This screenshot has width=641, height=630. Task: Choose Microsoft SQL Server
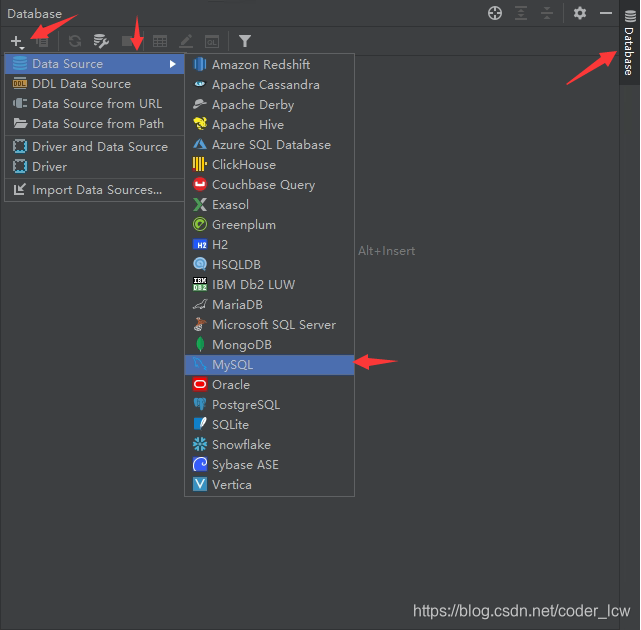[269, 325]
